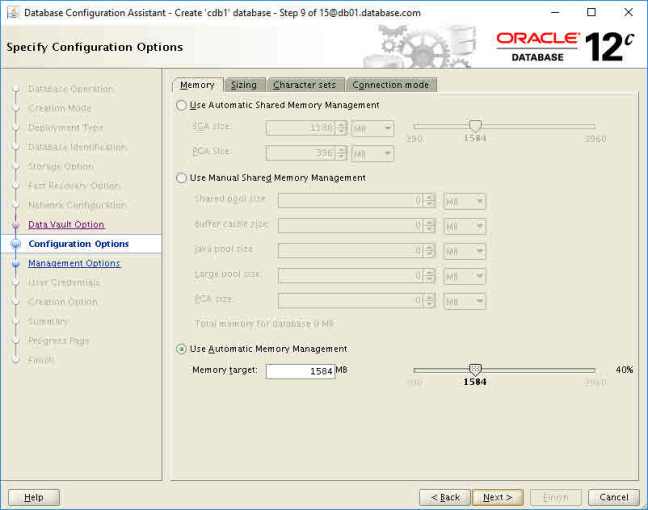Select Use Manual Shared Memory Management
Viewport: 648px width, 510px height.
pyautogui.click(x=181, y=178)
